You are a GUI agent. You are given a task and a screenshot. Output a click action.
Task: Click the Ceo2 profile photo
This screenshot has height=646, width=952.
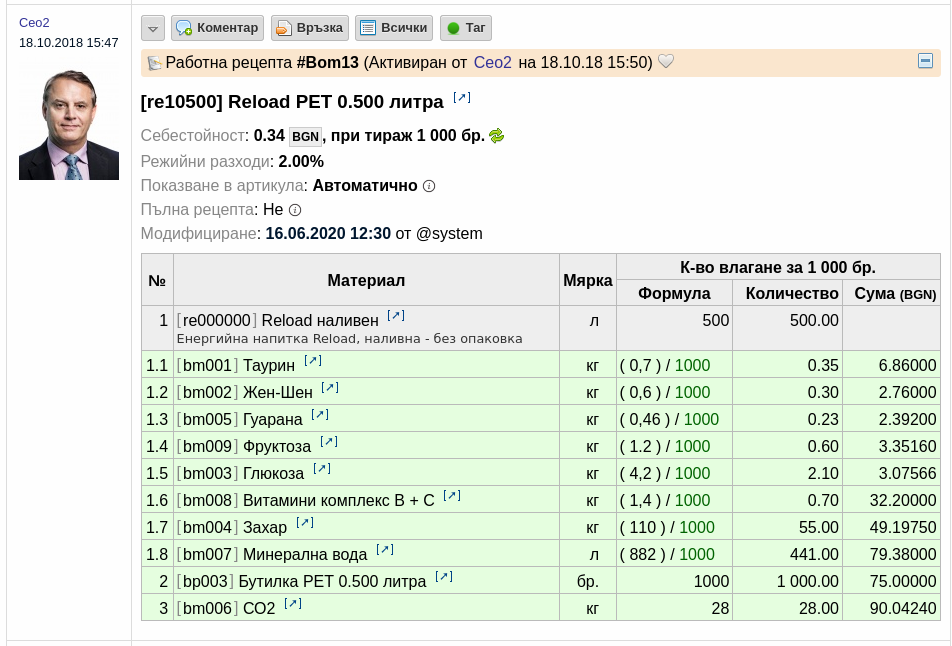coord(69,124)
